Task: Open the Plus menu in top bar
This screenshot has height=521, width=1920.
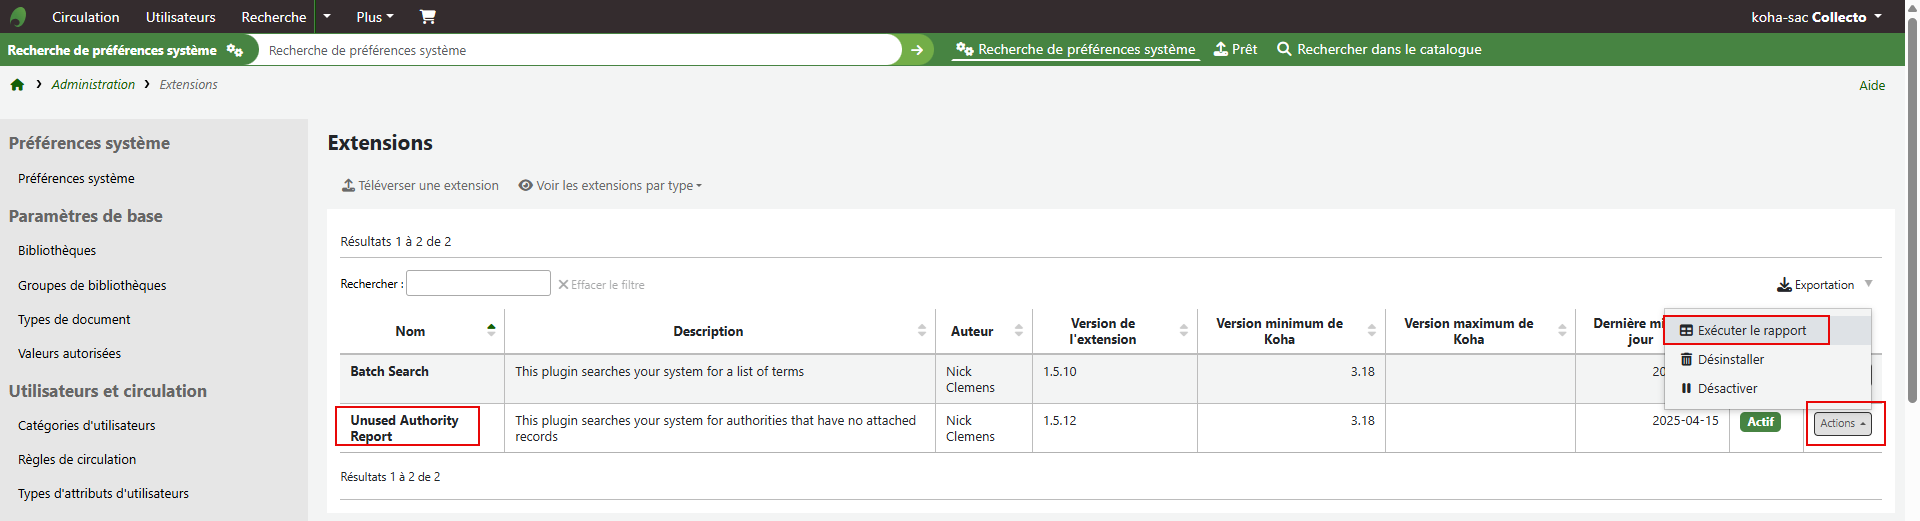Action: (374, 17)
